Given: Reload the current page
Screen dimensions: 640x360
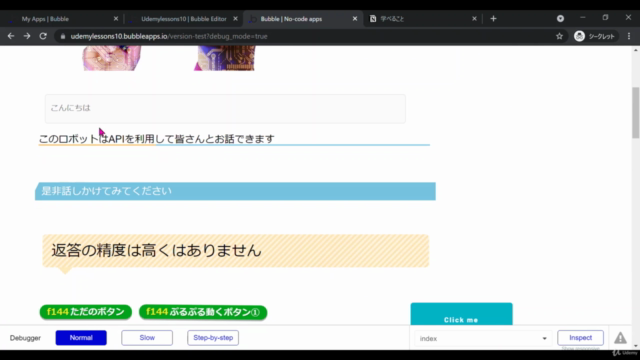Looking at the screenshot, I should (x=43, y=36).
